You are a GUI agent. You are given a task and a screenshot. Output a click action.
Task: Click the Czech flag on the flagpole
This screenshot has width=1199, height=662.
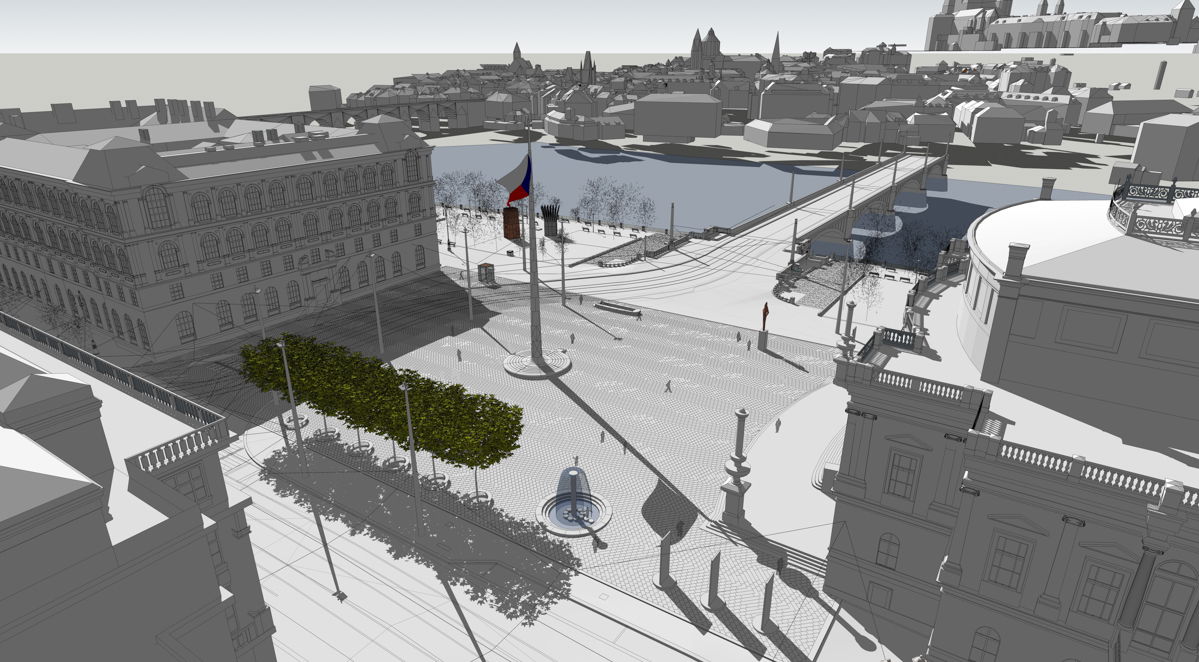point(517,180)
